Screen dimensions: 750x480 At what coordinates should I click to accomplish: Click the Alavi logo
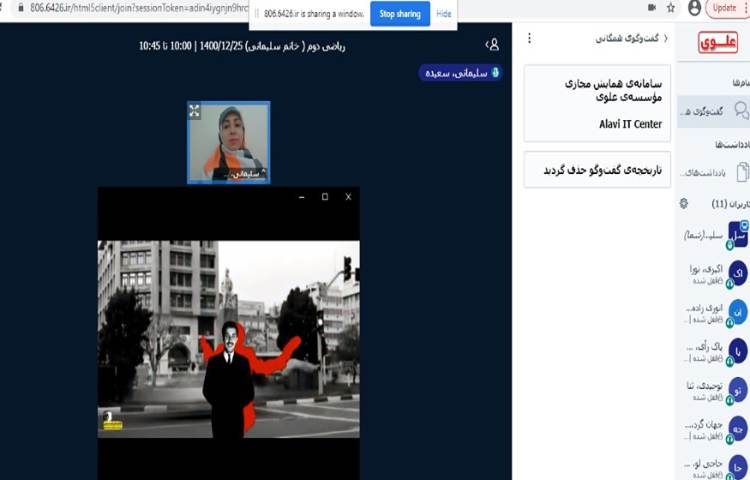coord(717,43)
